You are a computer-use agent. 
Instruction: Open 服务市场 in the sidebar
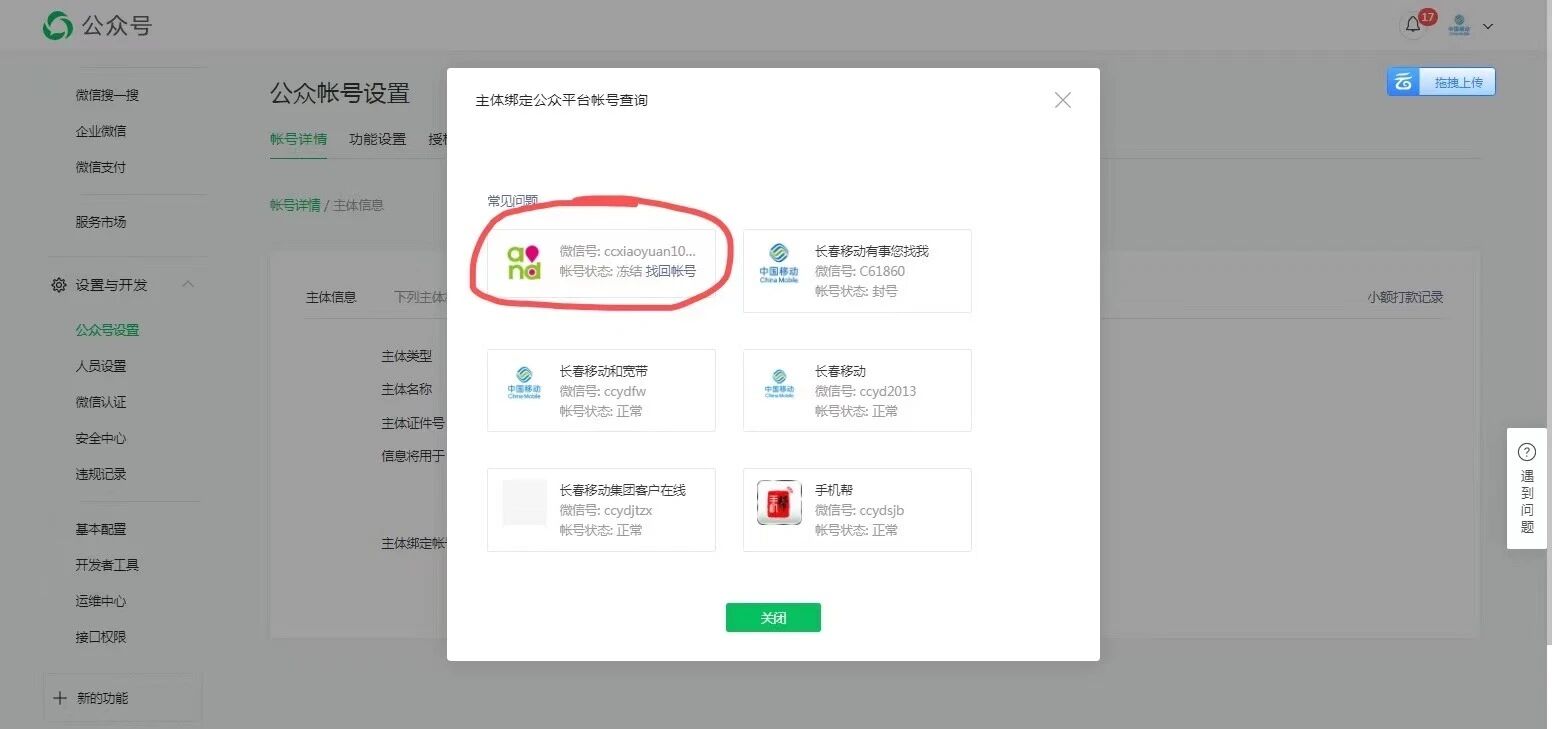101,222
